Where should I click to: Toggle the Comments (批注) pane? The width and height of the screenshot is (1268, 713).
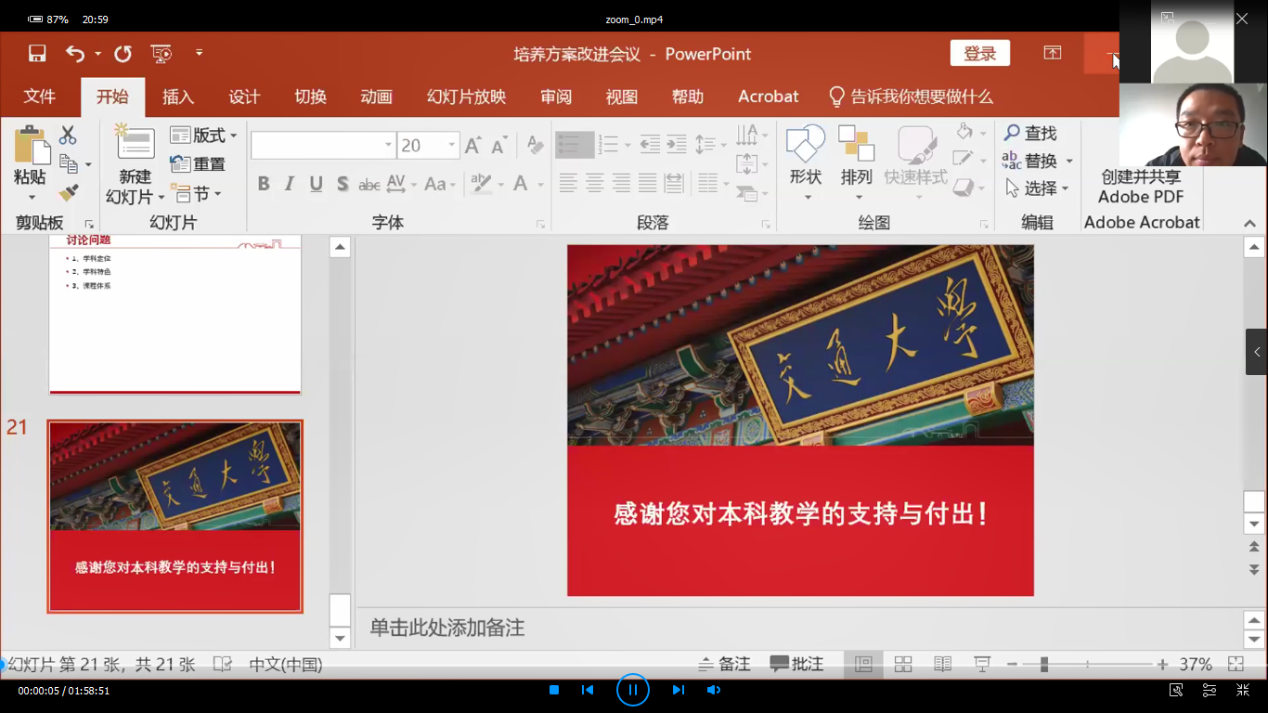point(796,664)
